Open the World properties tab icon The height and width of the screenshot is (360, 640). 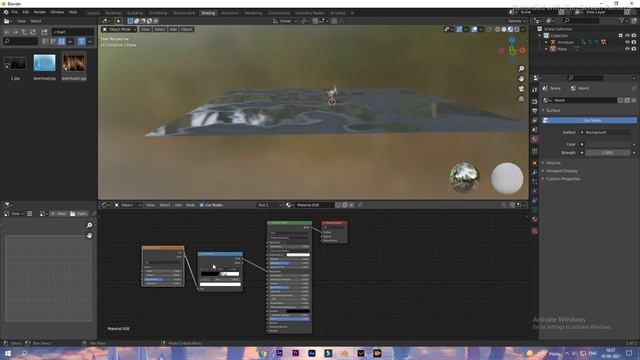(x=535, y=139)
